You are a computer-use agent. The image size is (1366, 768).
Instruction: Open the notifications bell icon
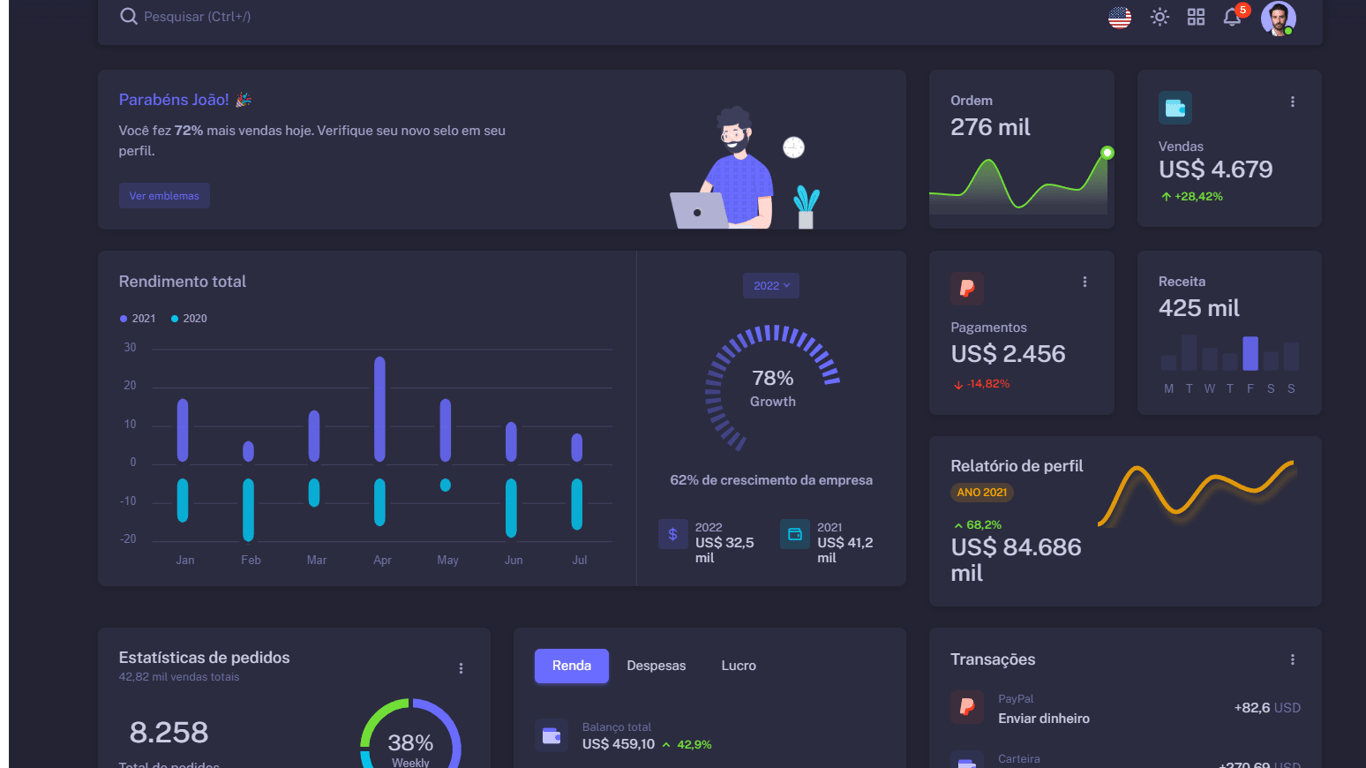[1232, 17]
